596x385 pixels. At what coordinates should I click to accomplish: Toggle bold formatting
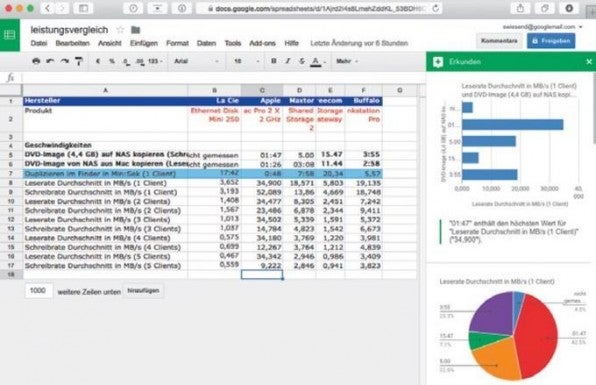(273, 61)
